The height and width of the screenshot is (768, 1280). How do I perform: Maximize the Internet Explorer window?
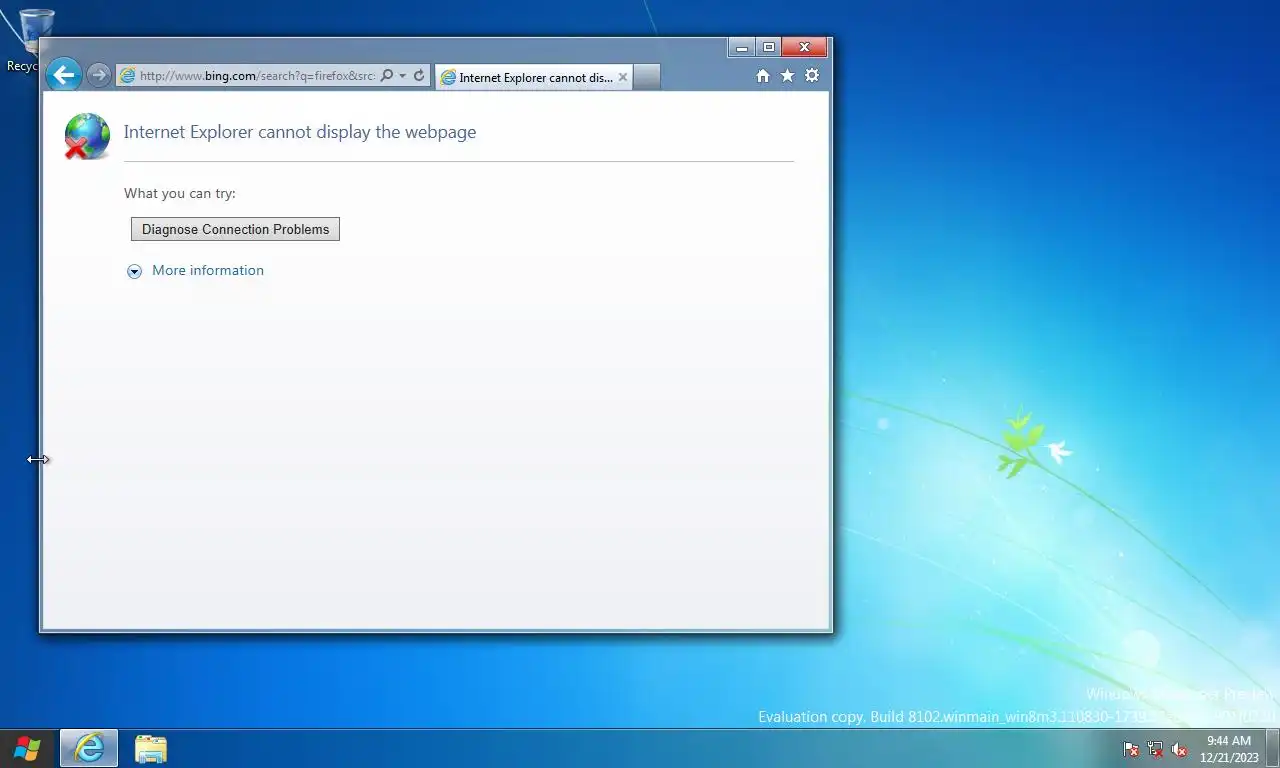tap(768, 47)
